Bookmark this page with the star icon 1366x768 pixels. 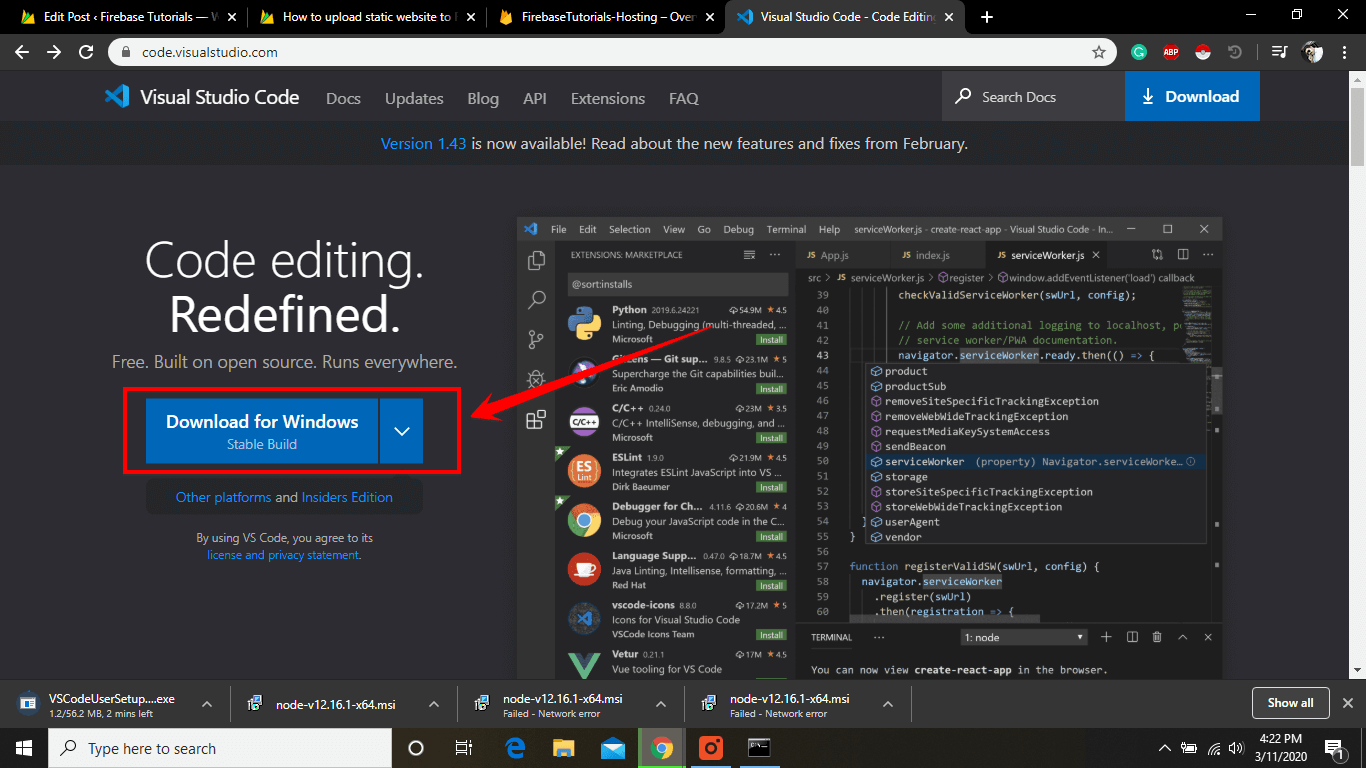click(1099, 52)
